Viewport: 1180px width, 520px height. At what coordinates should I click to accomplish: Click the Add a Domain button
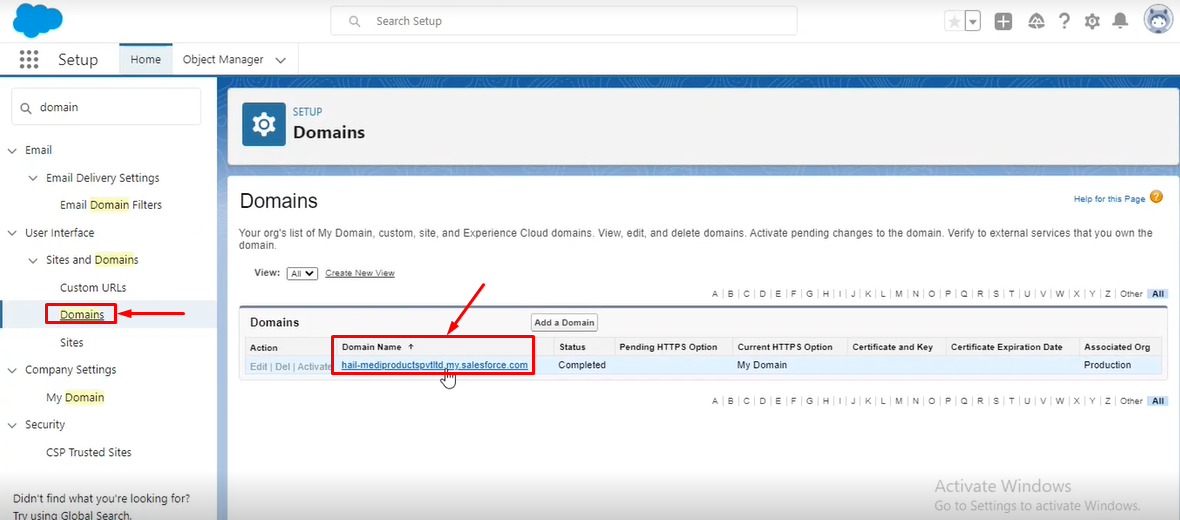coord(564,323)
